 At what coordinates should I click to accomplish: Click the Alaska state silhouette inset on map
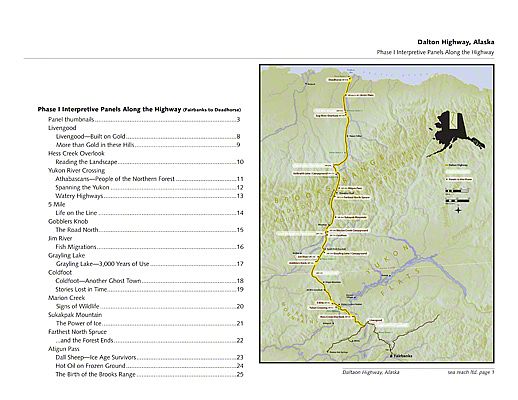(x=455, y=134)
